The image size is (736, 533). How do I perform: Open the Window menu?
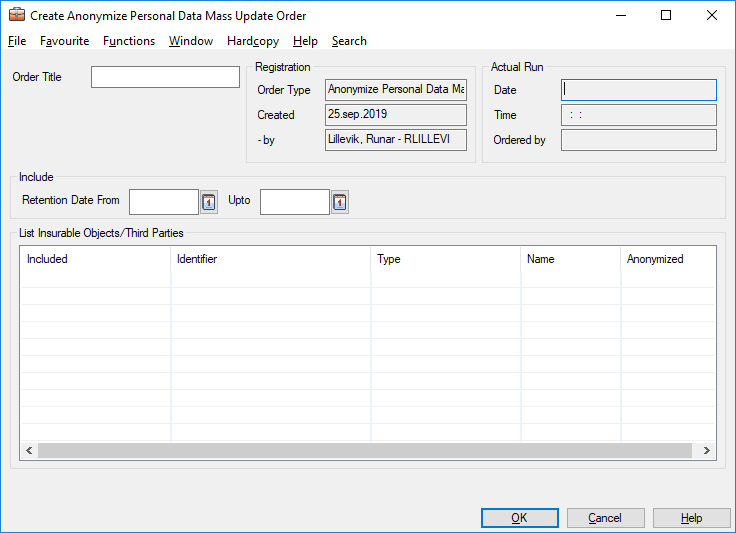(x=190, y=41)
